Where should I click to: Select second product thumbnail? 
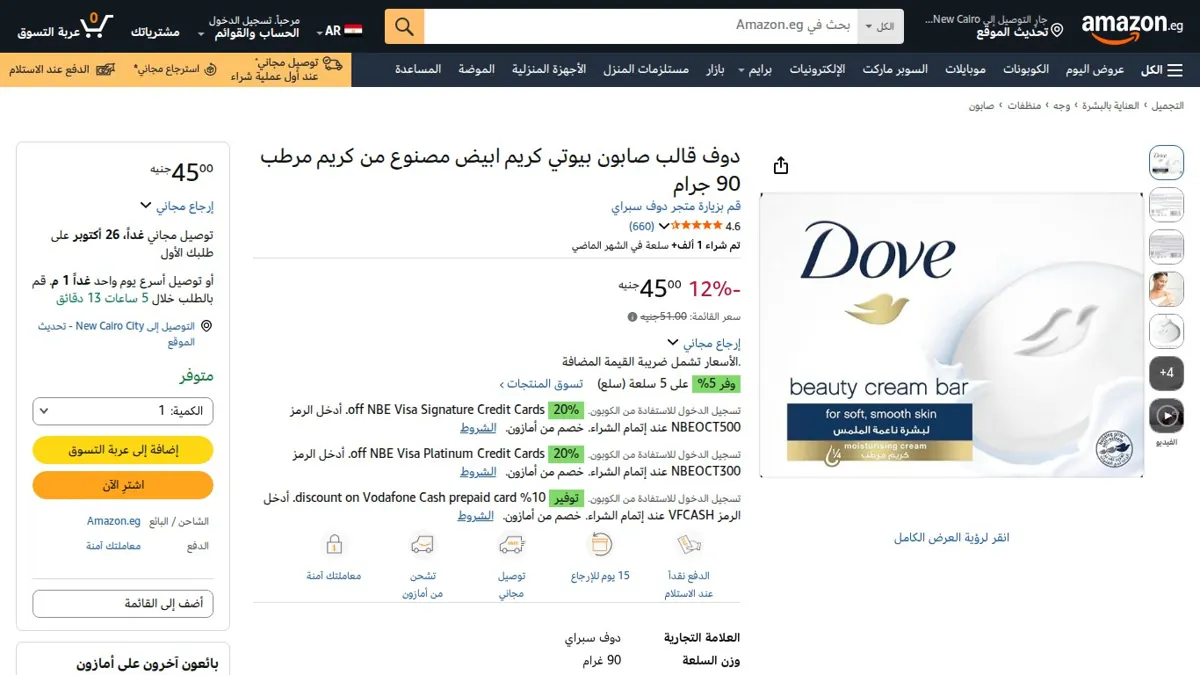pyautogui.click(x=1166, y=205)
